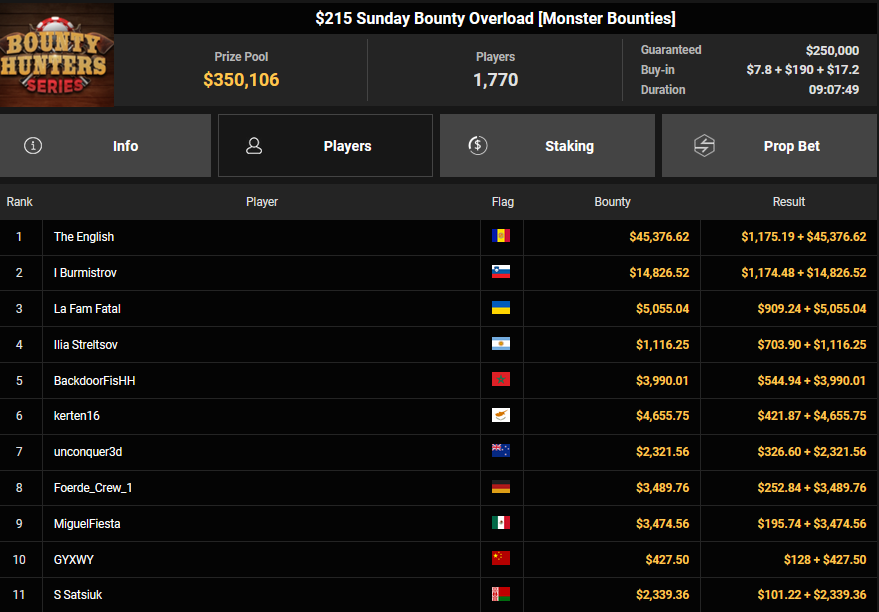879x612 pixels.
Task: Sort by the Result column header
Action: tap(788, 202)
